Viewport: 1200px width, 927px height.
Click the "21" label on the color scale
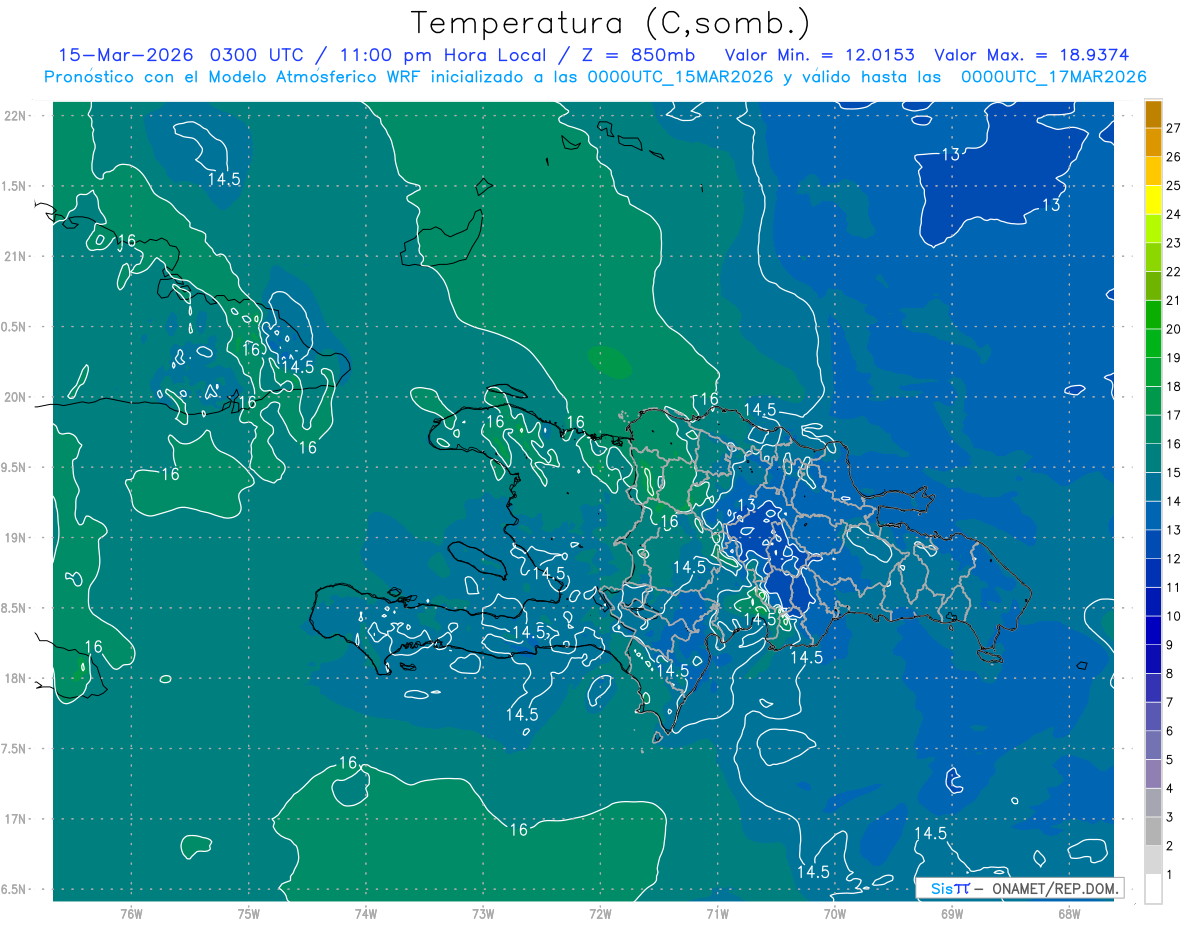[x=1174, y=300]
